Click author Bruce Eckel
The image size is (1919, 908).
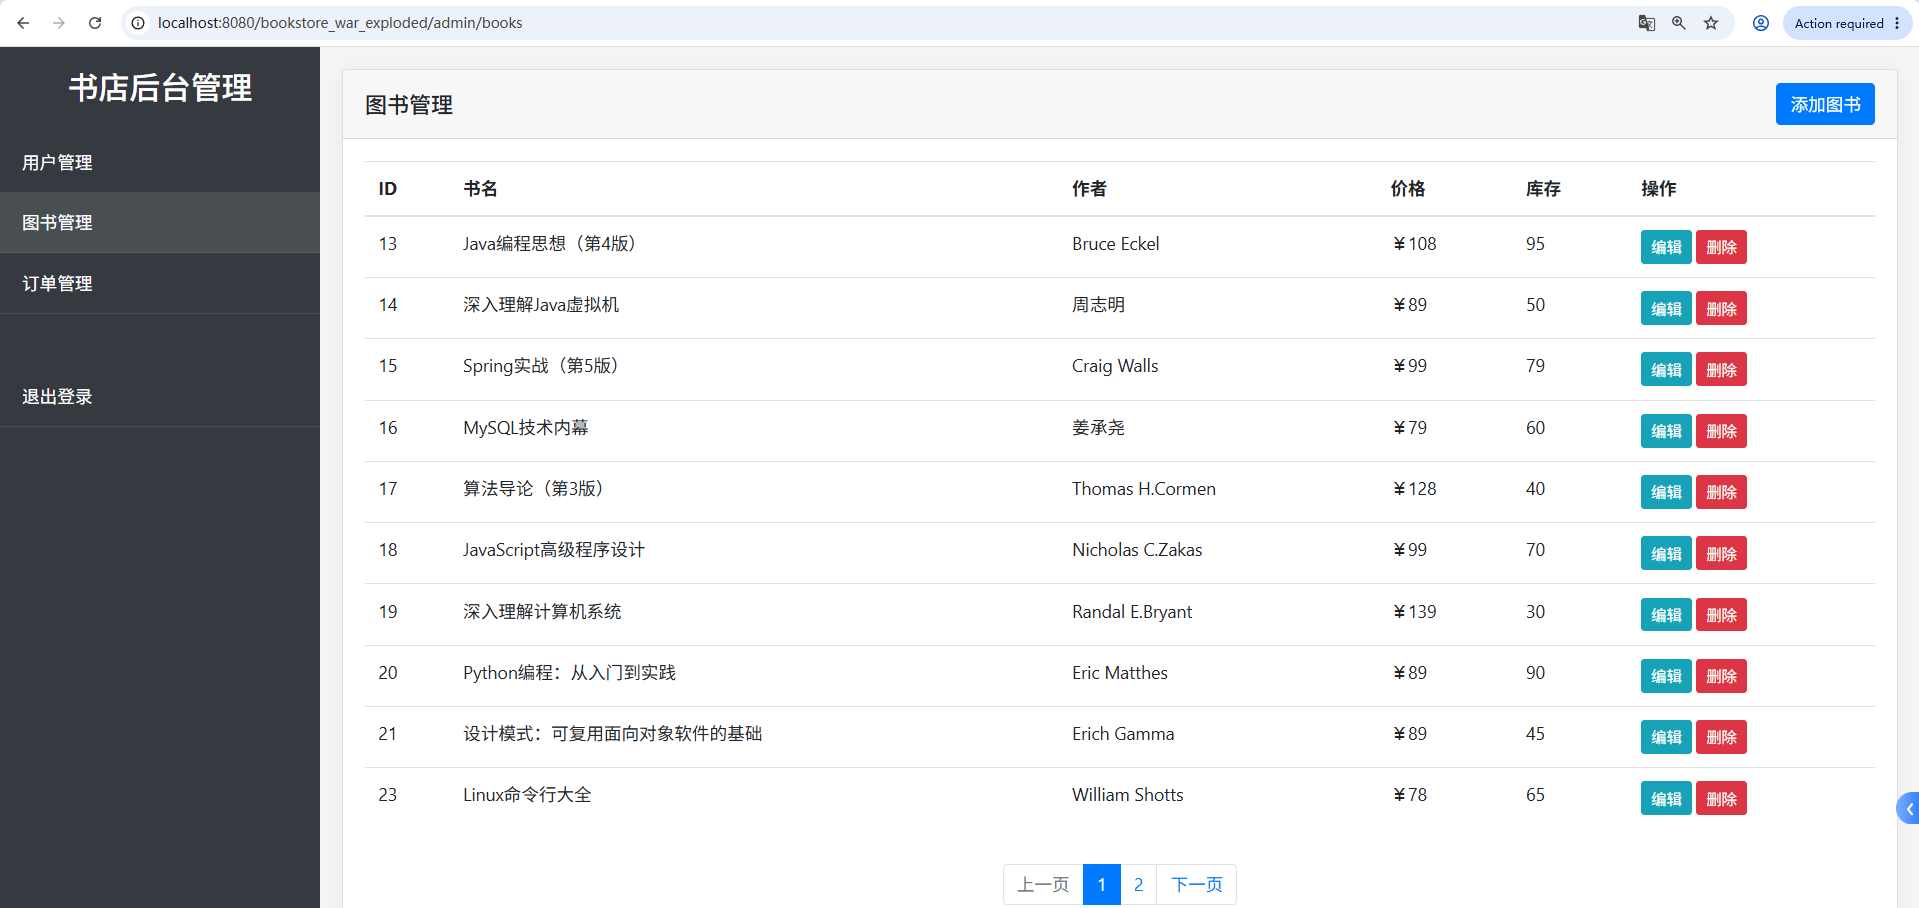(x=1116, y=244)
